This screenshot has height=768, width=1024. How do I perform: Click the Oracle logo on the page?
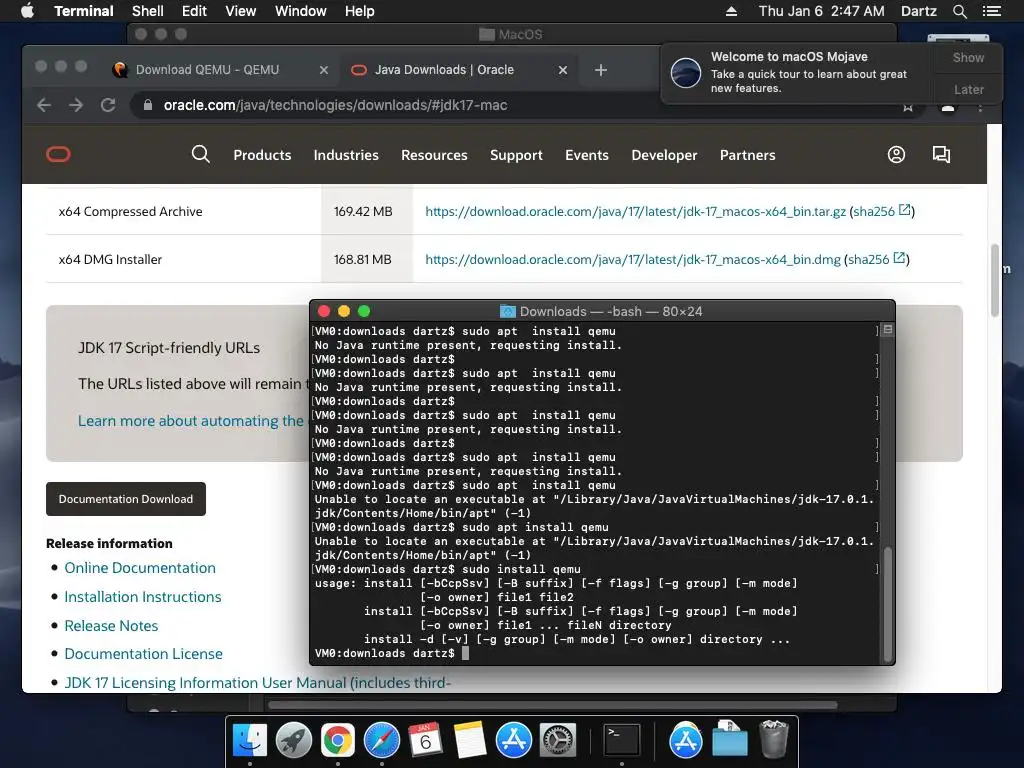(58, 155)
